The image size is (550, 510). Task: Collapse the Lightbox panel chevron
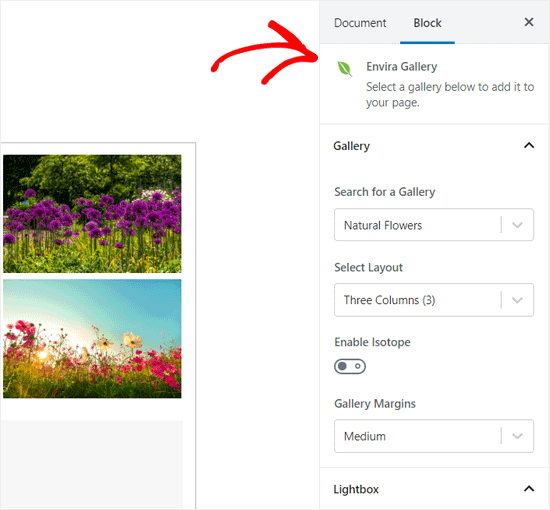coord(529,489)
